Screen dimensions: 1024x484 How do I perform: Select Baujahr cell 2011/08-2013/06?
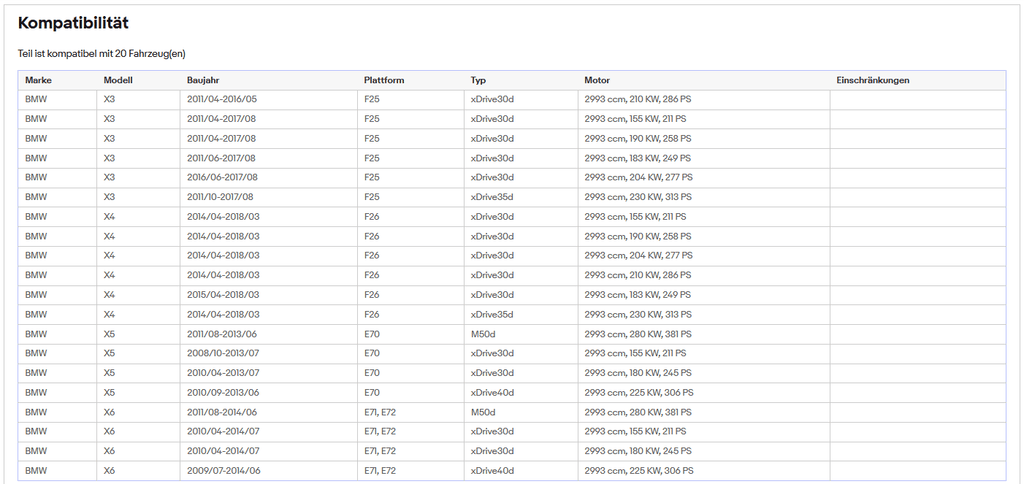click(222, 334)
